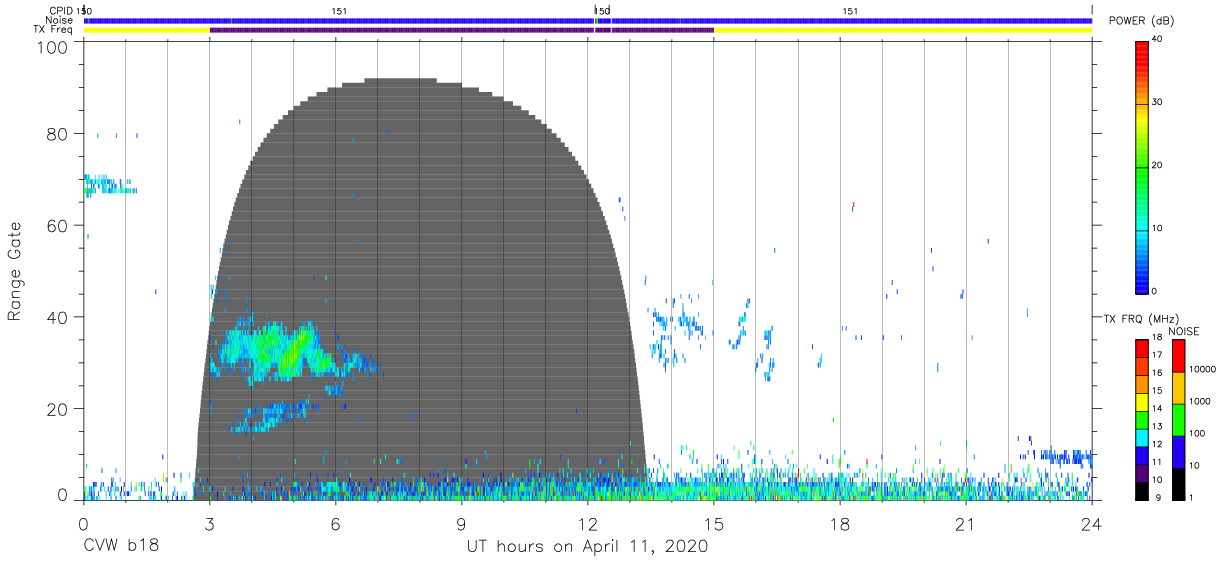This screenshot has width=1228, height=567.
Task: Click the CVW b18 label
Action: (x=120, y=547)
